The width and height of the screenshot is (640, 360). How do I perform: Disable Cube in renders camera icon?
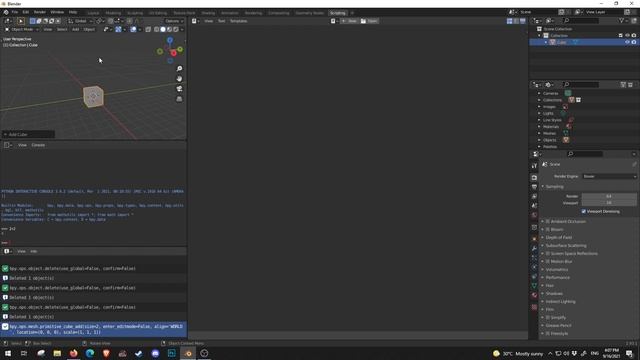pyautogui.click(x=634, y=42)
